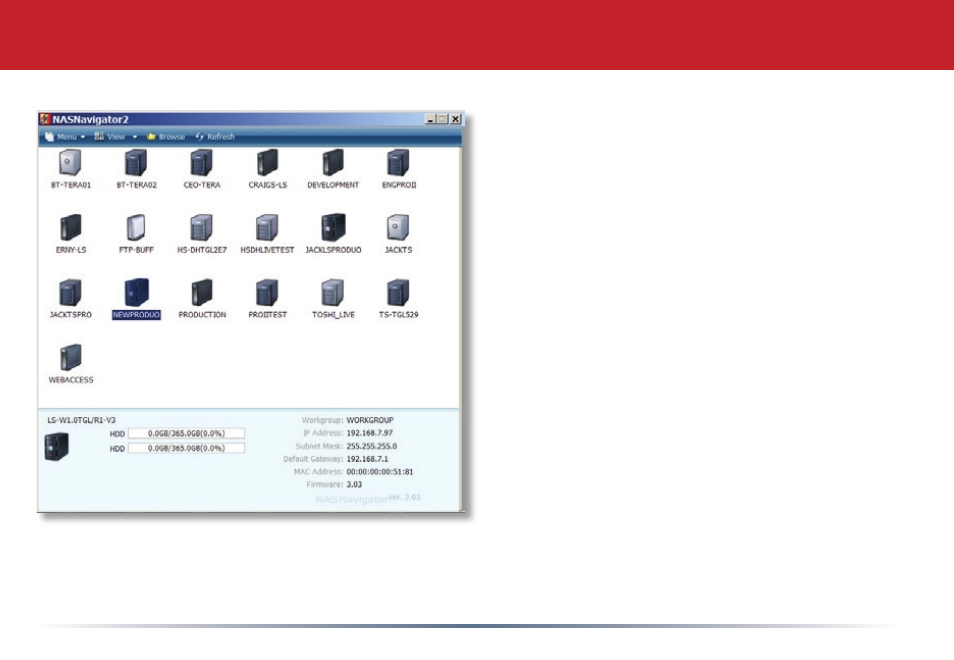Open the Menu toolbar item
Image resolution: width=954 pixels, height=660 pixels.
(x=67, y=137)
